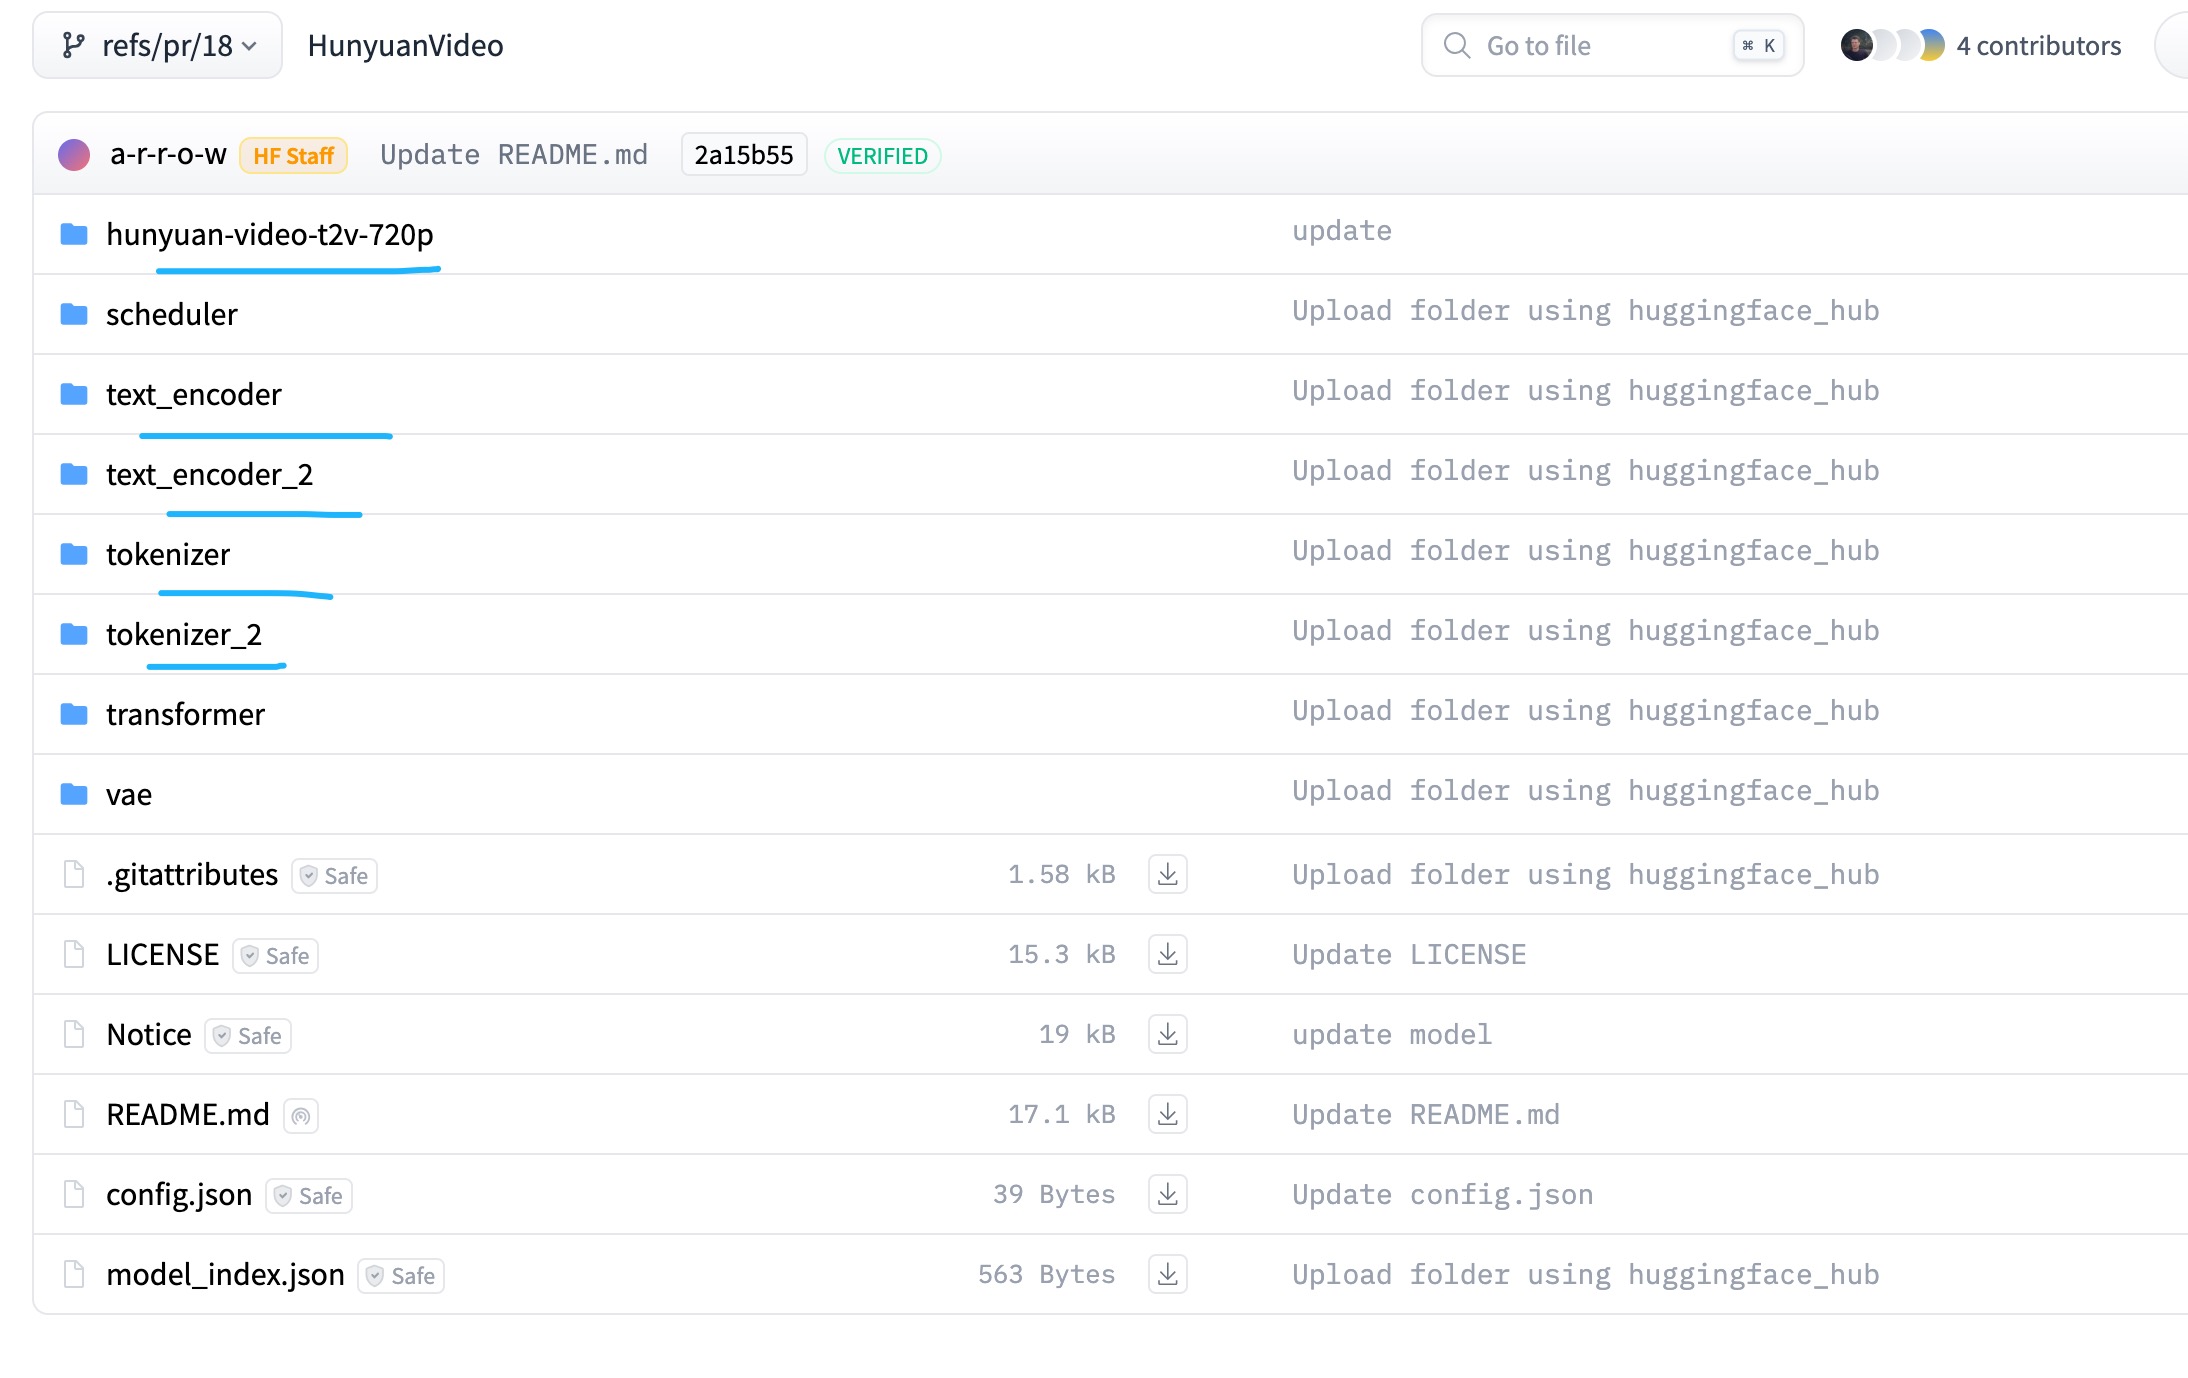
Task: Click the vae folder icon
Action: 74,794
